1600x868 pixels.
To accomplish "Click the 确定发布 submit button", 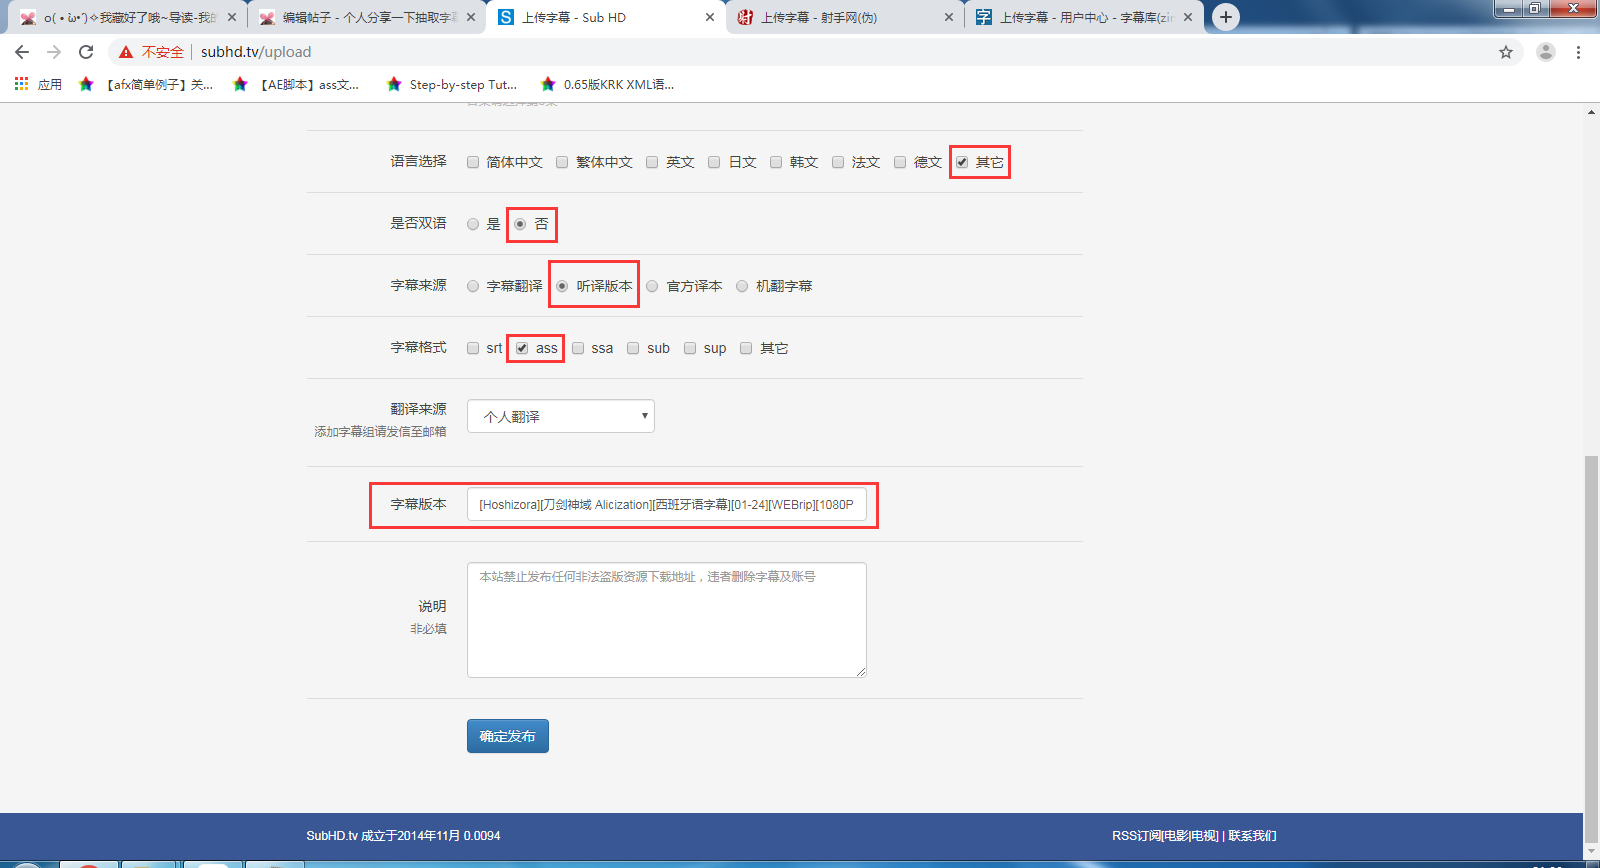I will point(508,736).
